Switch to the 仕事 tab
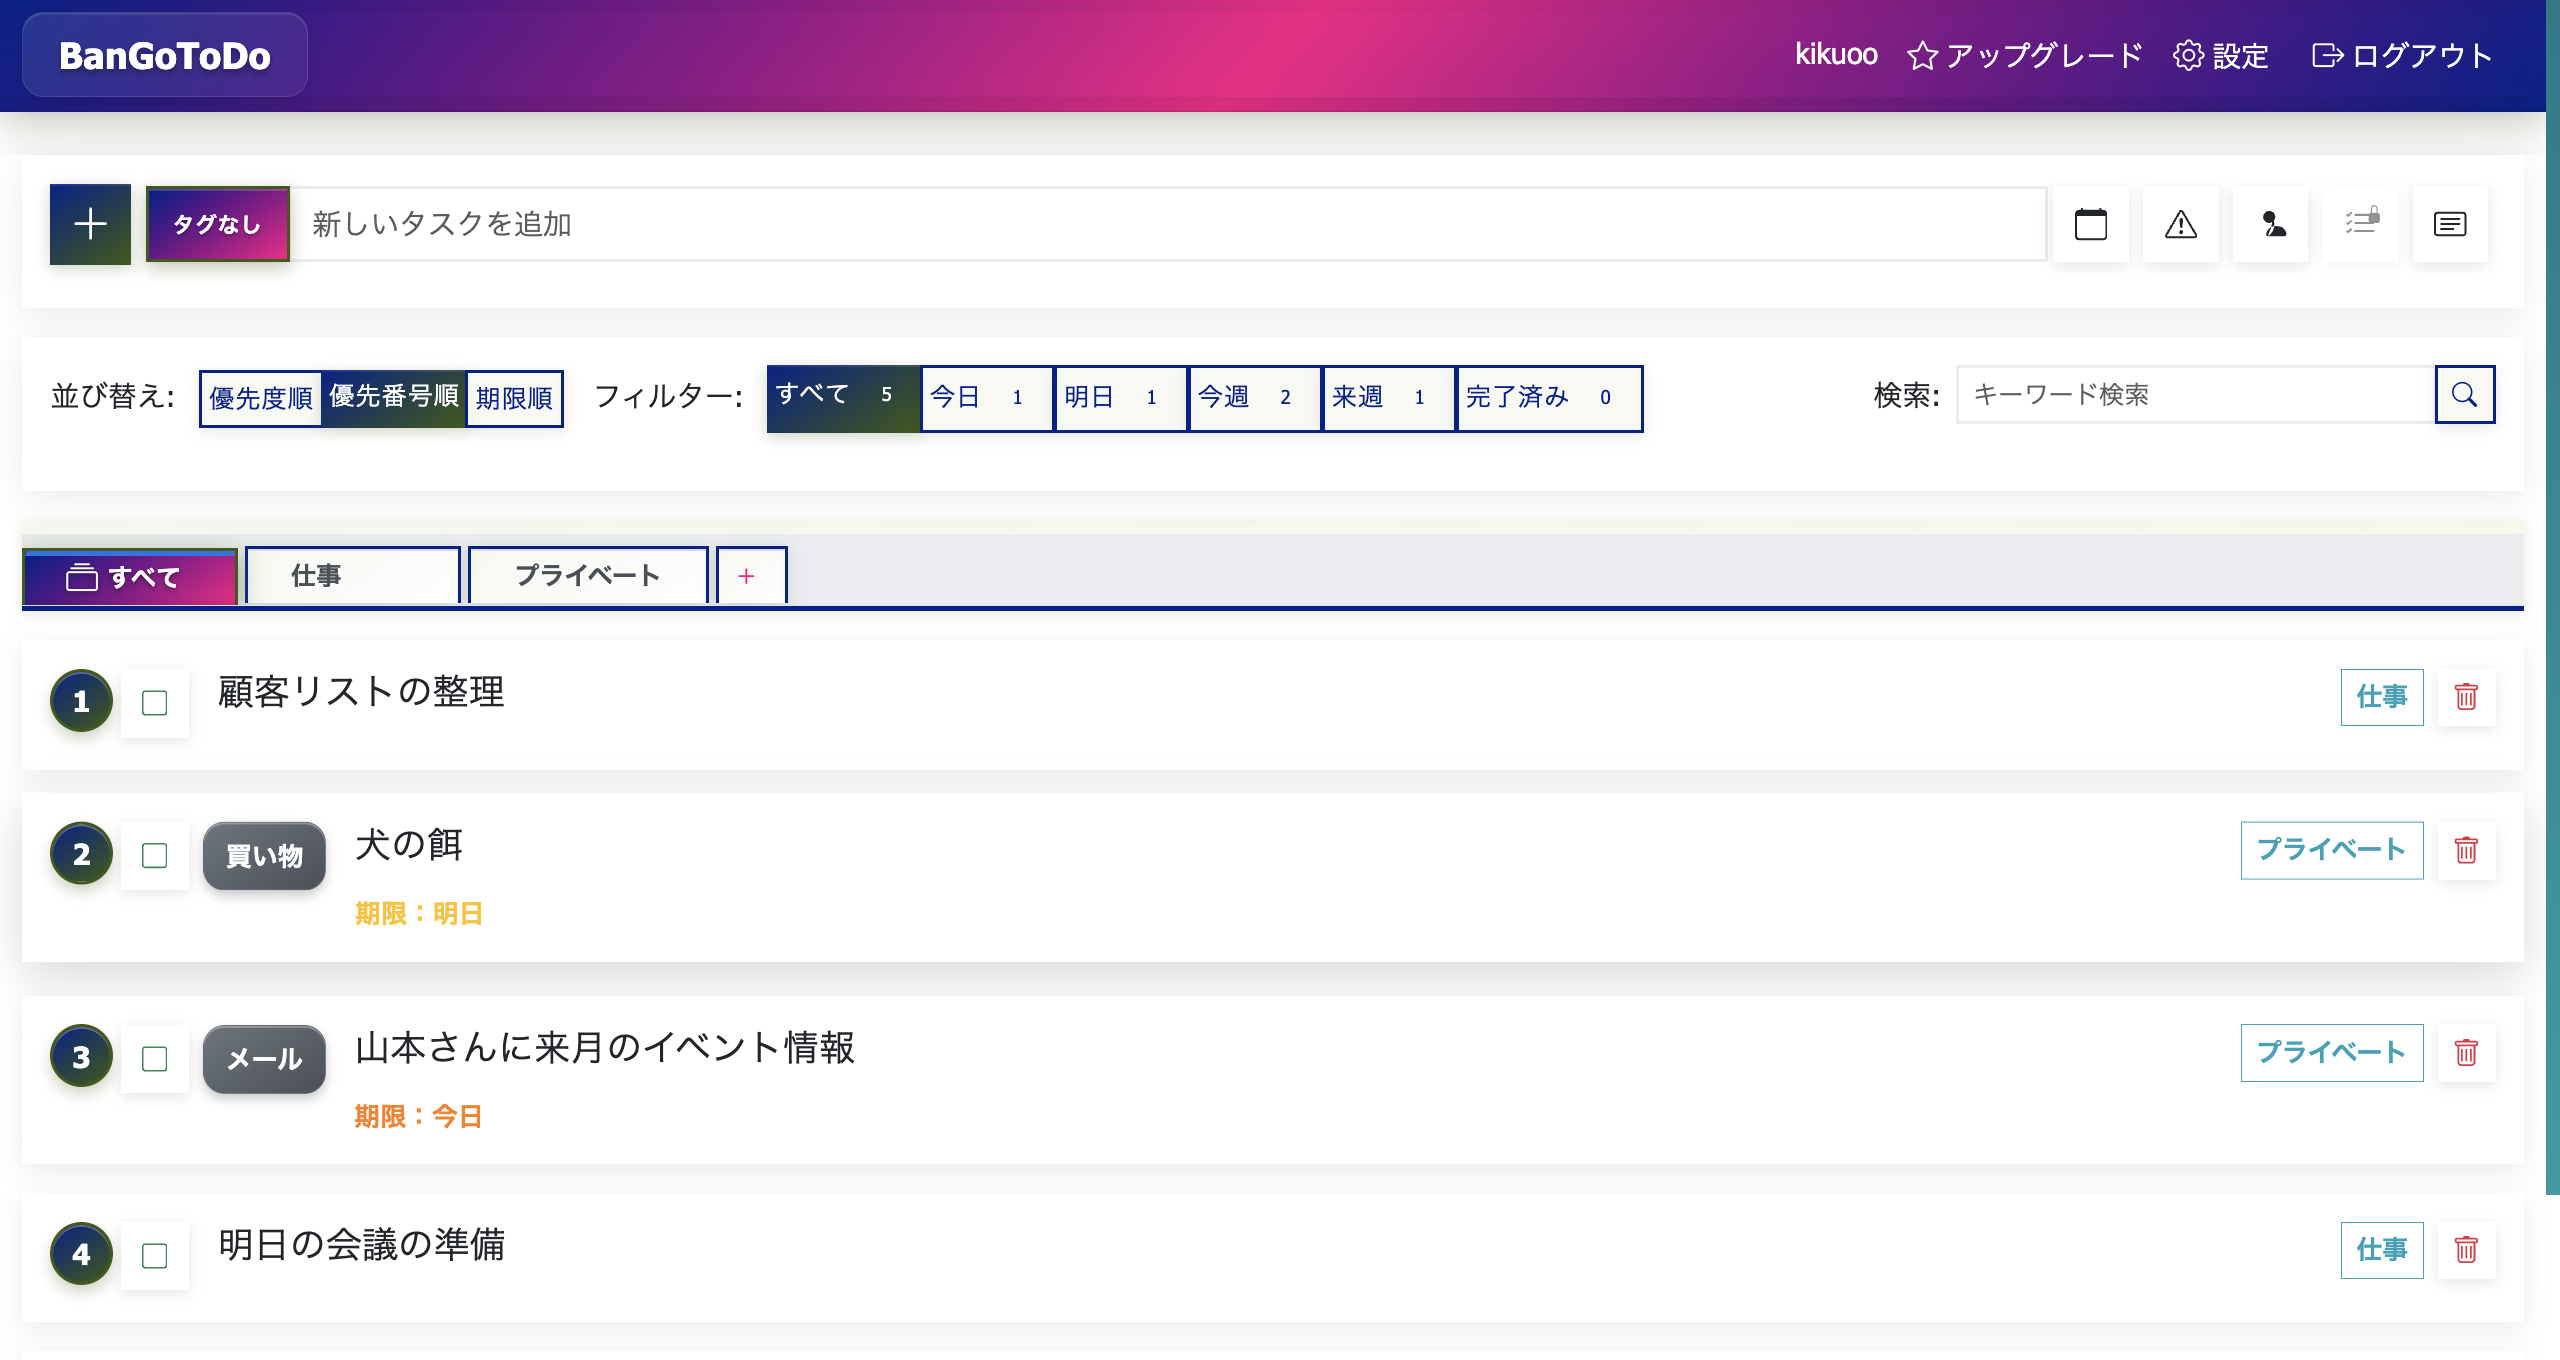 click(352, 575)
